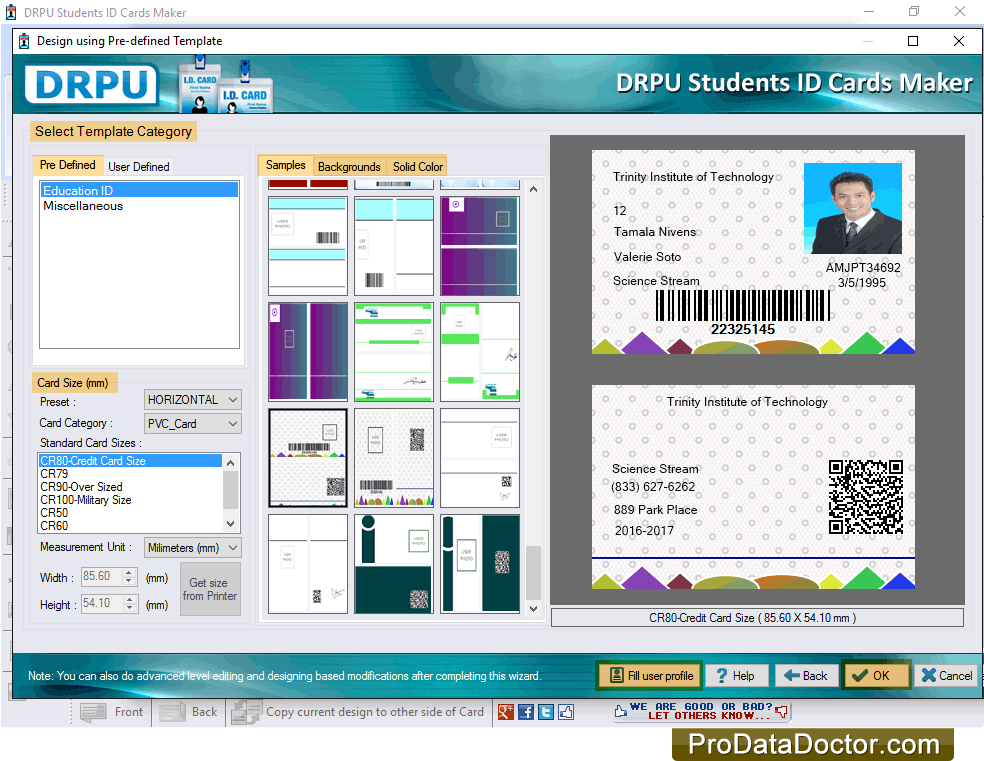984x761 pixels.
Task: Select CR50 card size
Action: 131,513
